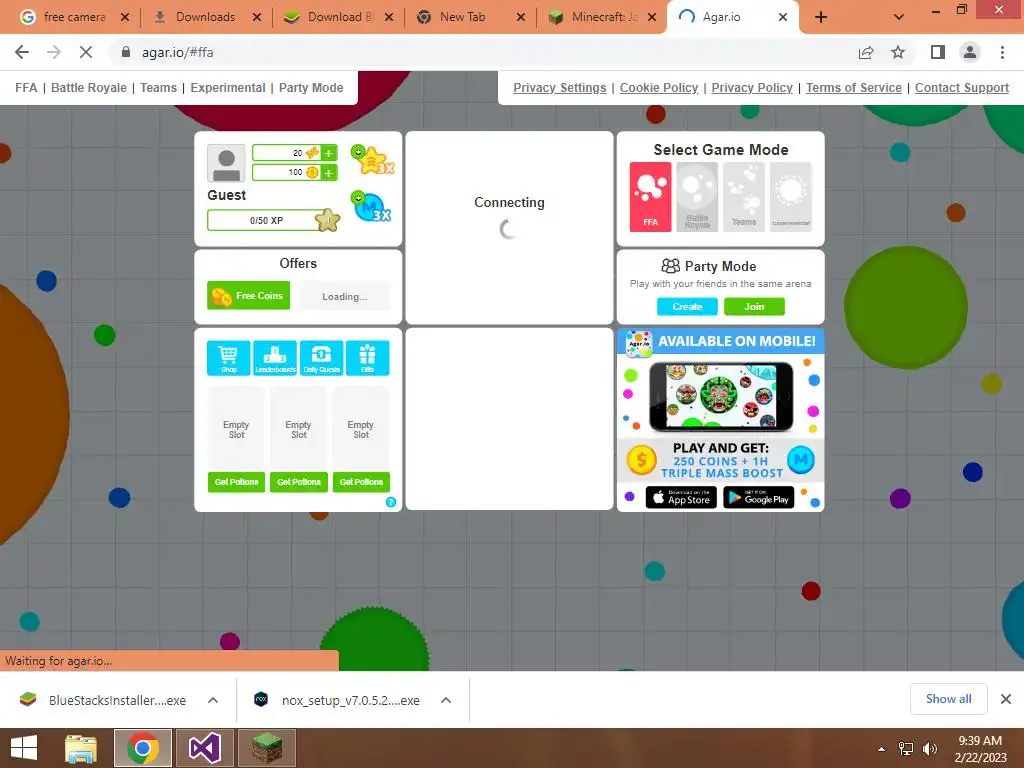Click Party Mode in top navigation
The image size is (1024, 768).
(x=311, y=88)
